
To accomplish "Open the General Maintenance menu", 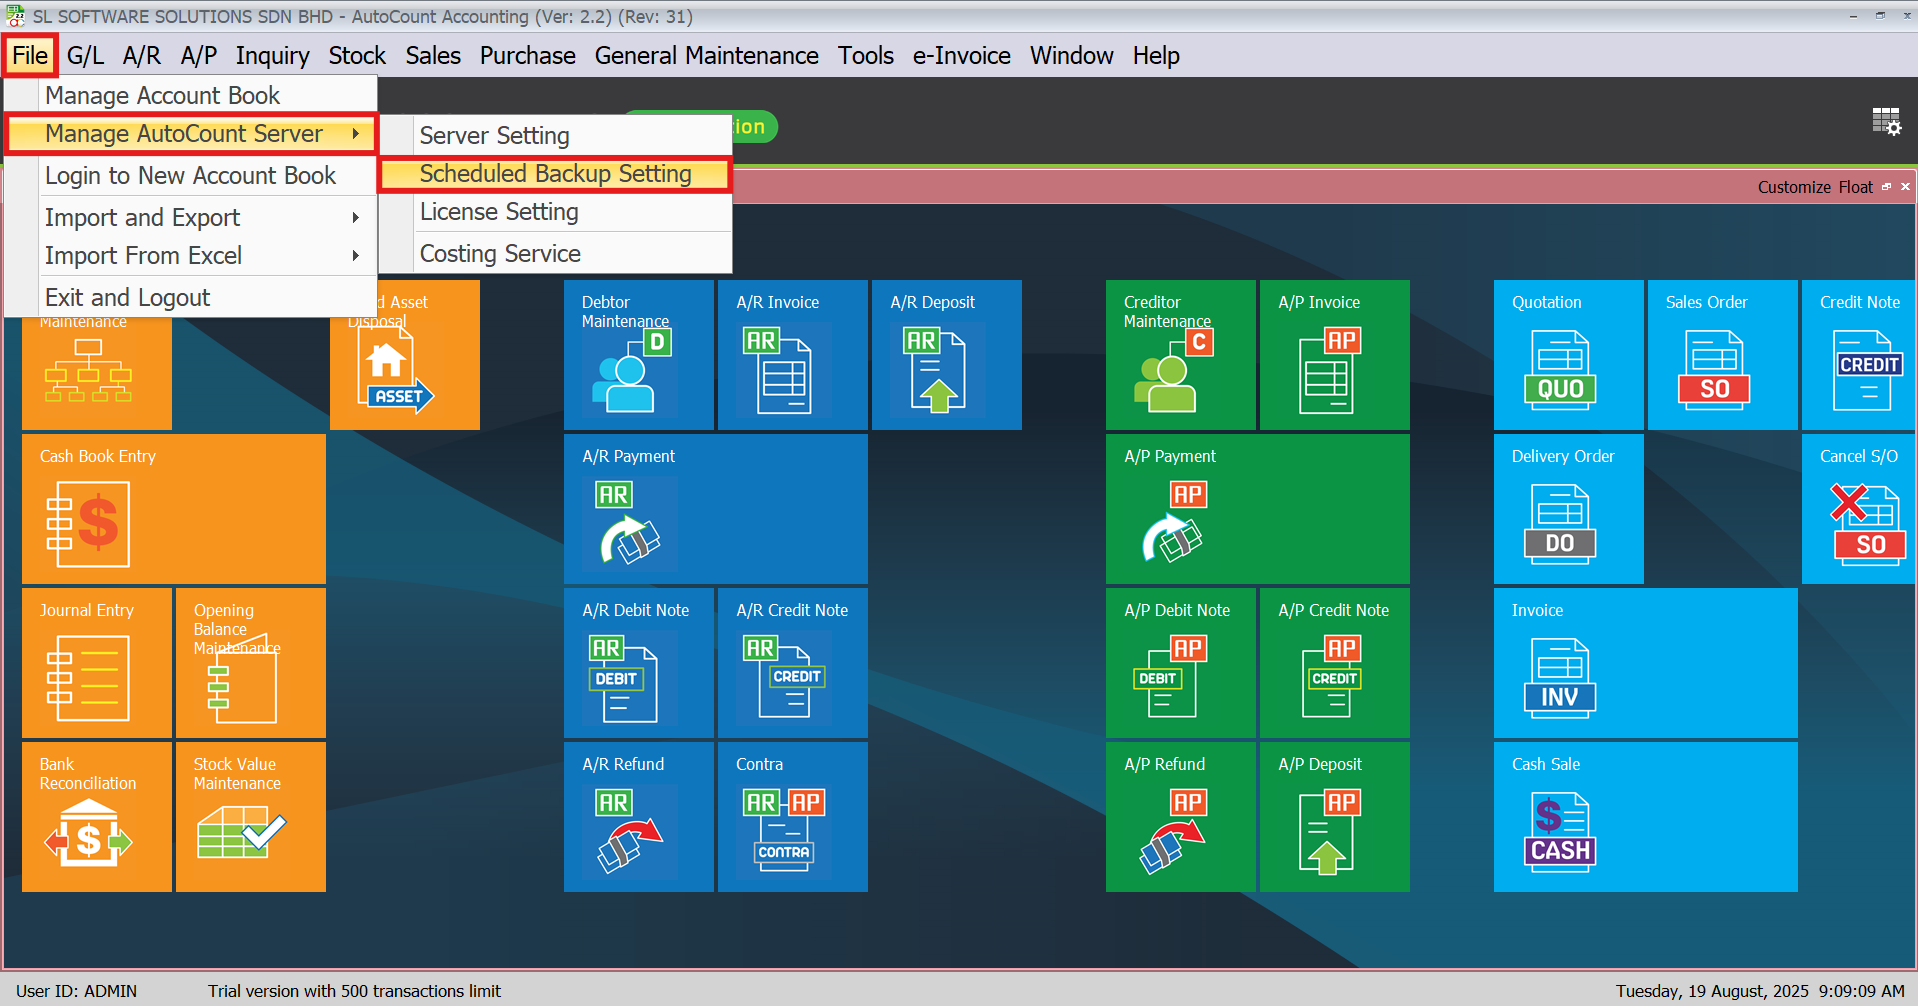I will pos(706,56).
